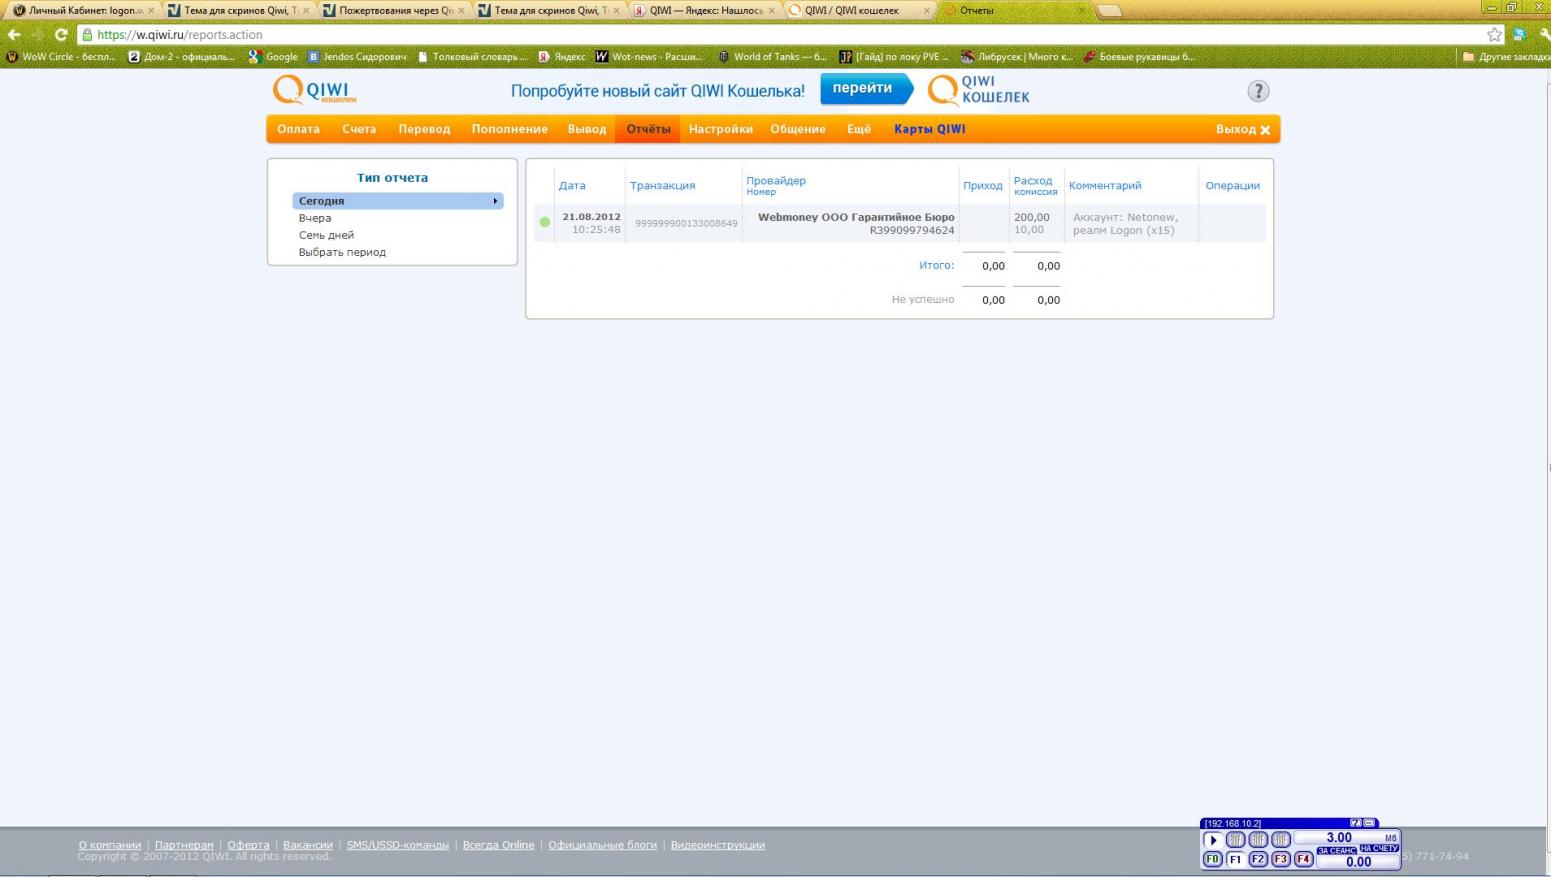This screenshot has height=877, width=1551.
Task: Click the browser back arrow
Action: tap(15, 35)
